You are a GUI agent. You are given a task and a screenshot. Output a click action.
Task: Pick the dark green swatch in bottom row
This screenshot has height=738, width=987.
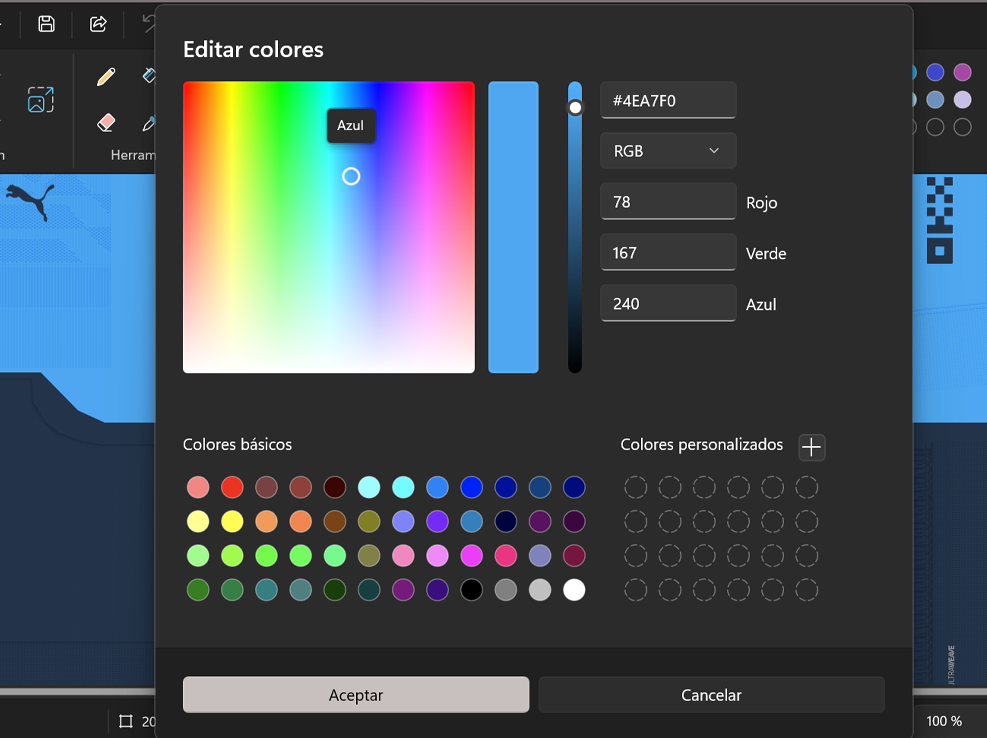[x=335, y=590]
